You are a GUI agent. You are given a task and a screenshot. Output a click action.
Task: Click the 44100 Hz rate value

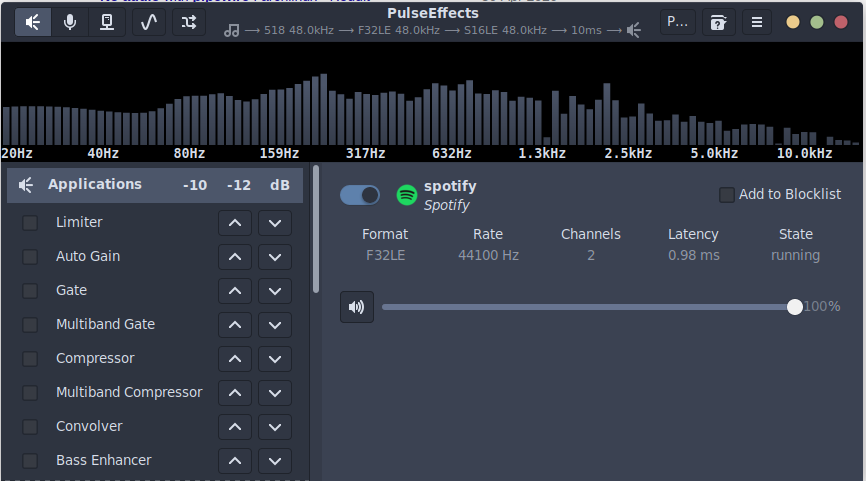pos(488,255)
